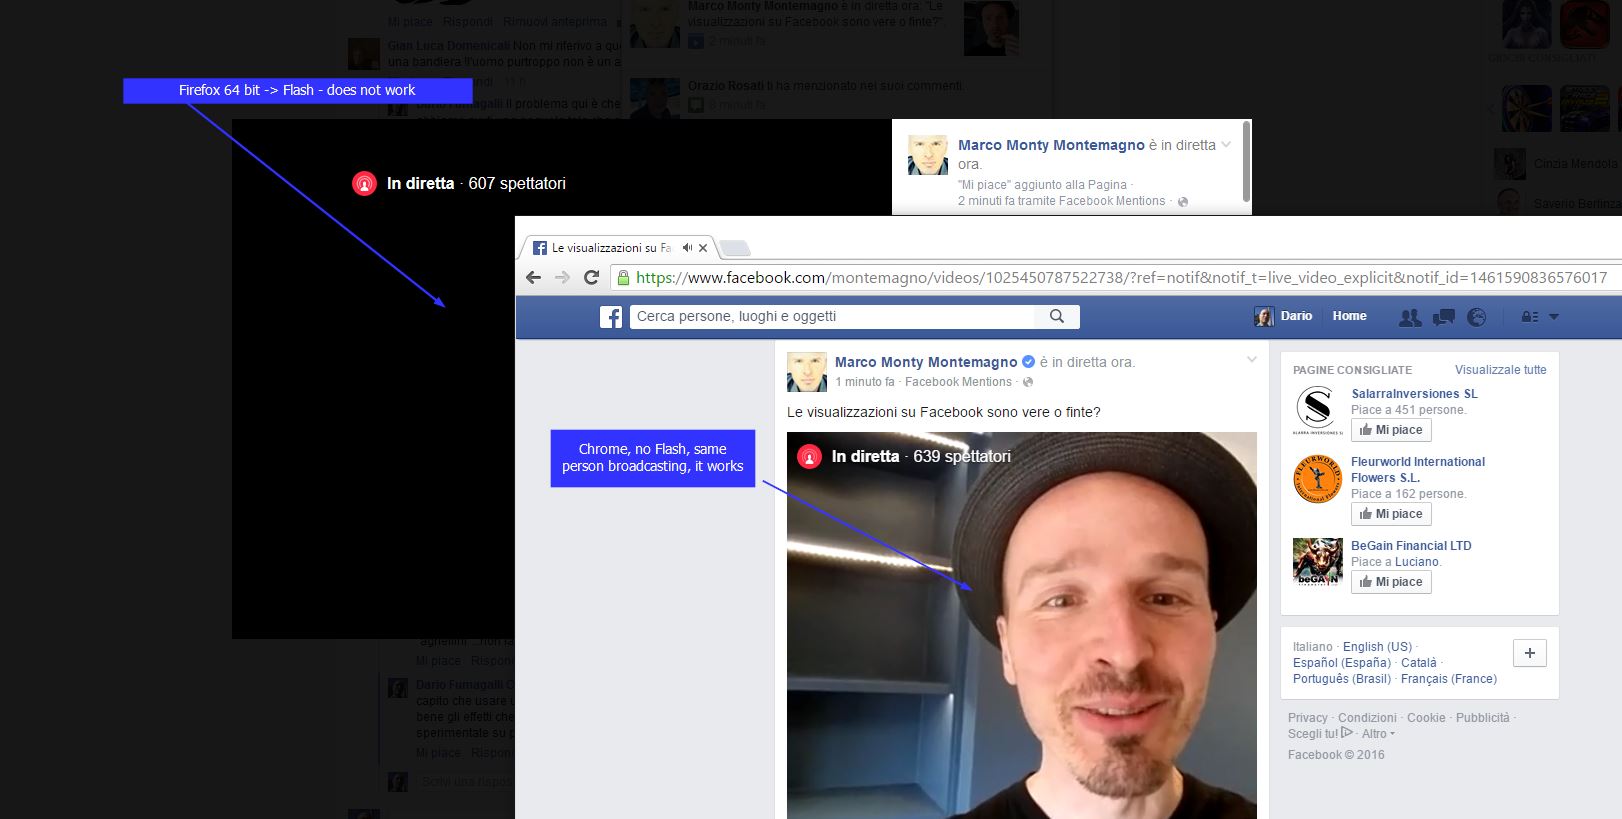Click 'Facebook Mentions' in Firefox side panel
Viewport: 1622px width, 819px height.
pyautogui.click(x=1112, y=201)
